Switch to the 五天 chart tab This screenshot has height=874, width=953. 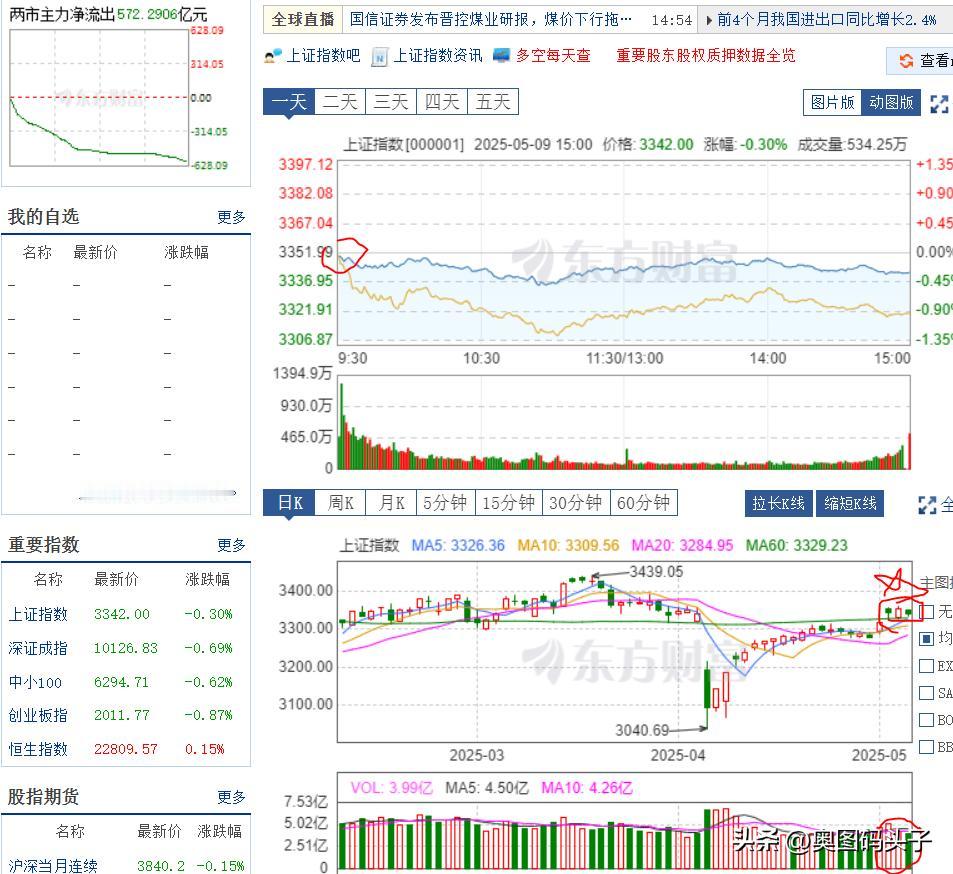pos(493,102)
